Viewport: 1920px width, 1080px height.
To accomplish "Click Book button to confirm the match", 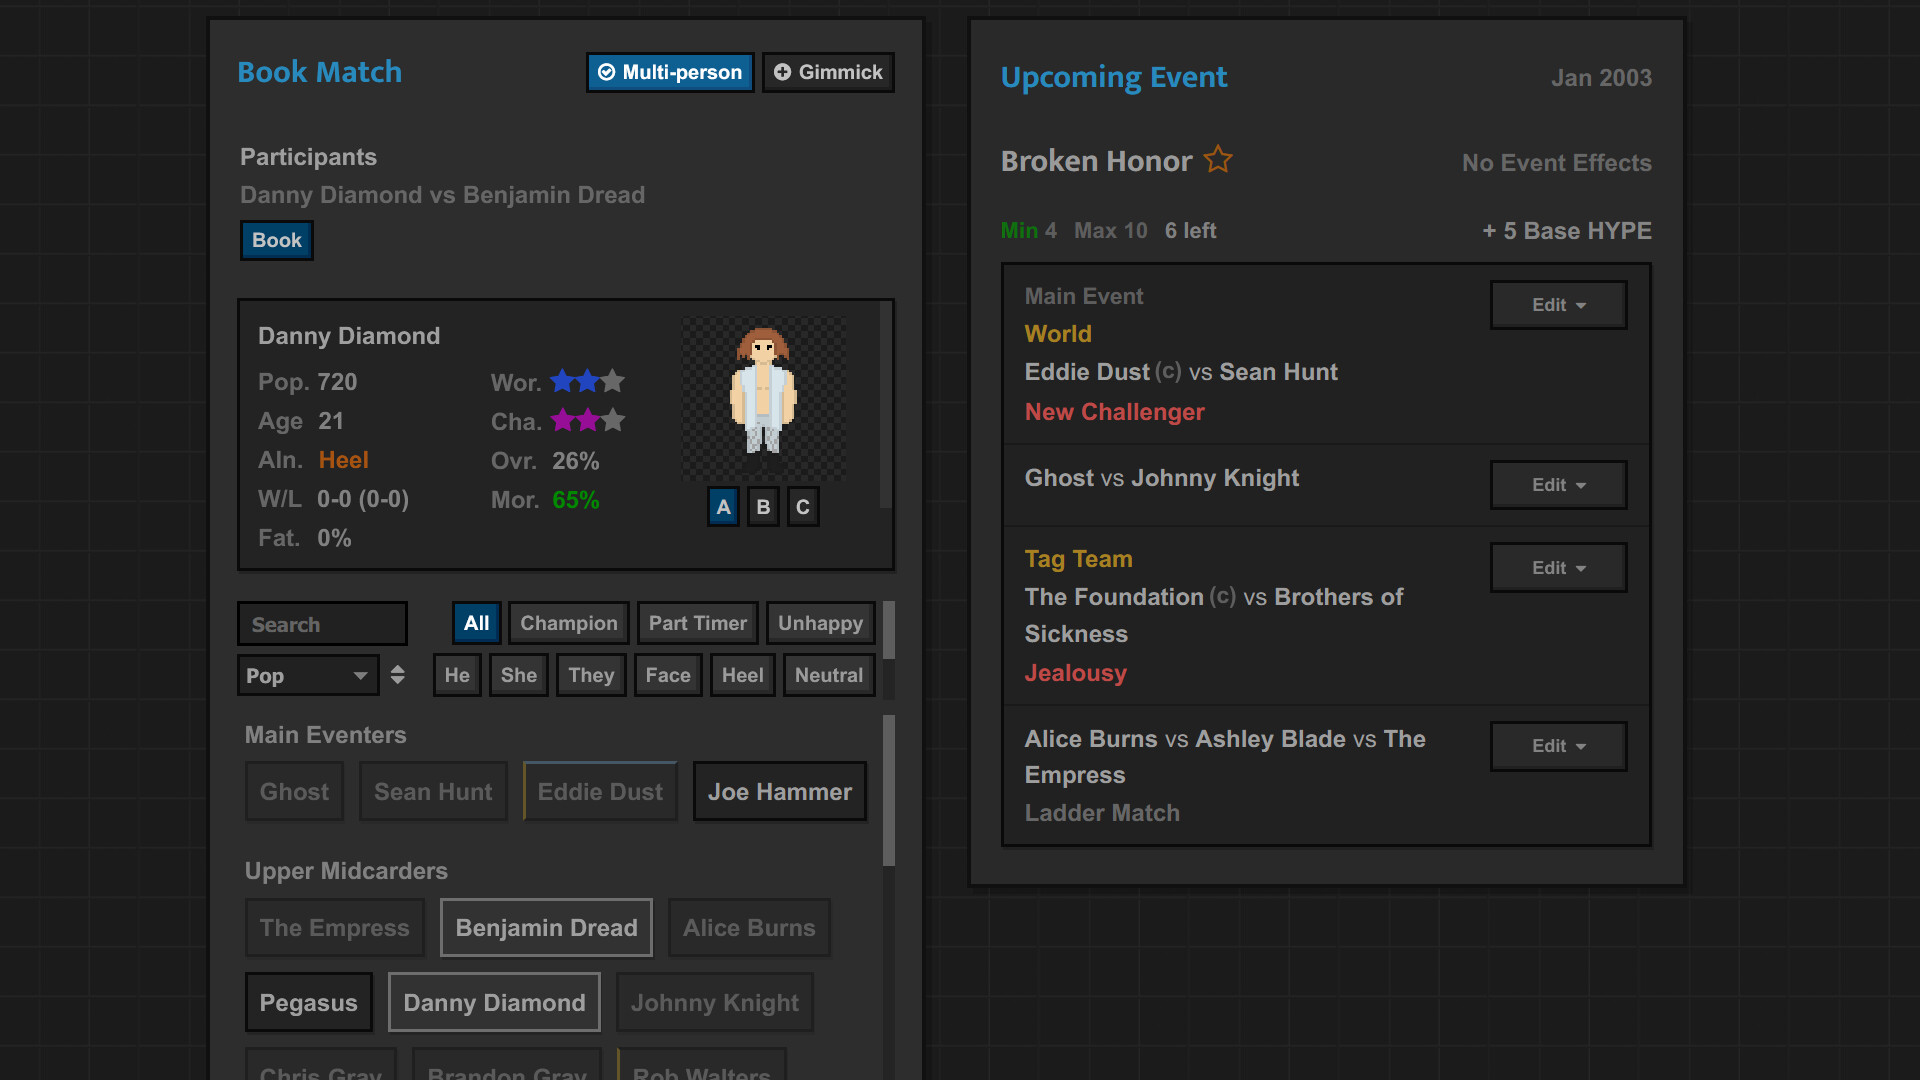I will click(x=277, y=239).
